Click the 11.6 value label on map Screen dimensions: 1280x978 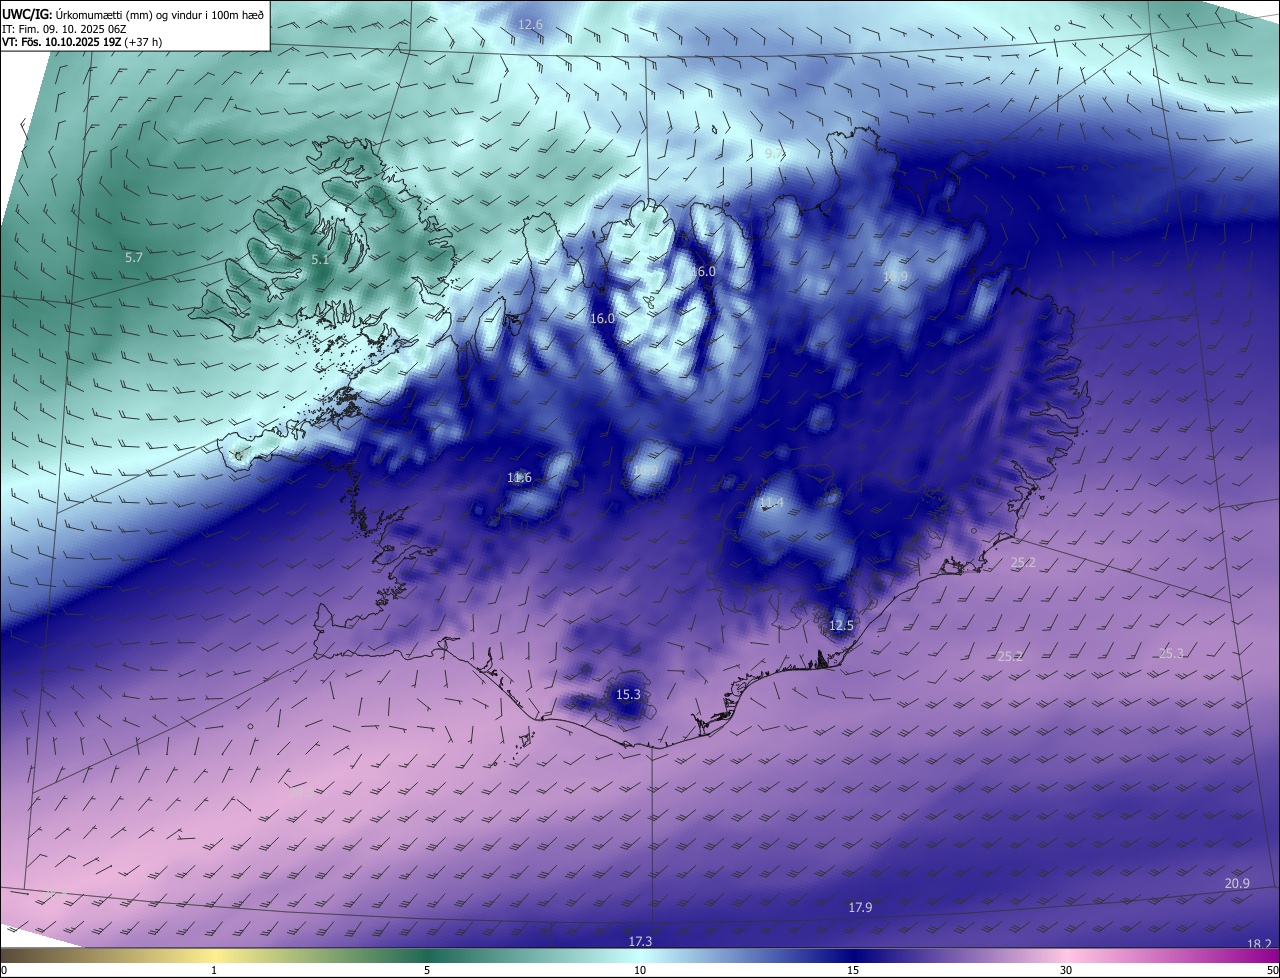519,478
